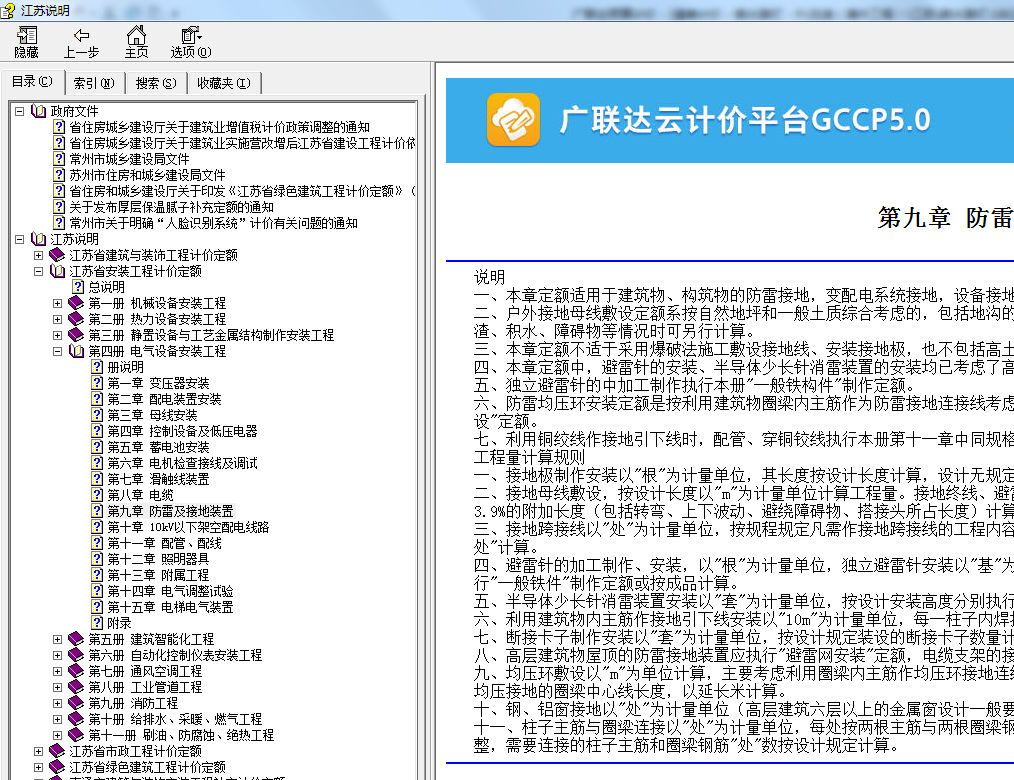Click the help window title icon

coord(8,10)
